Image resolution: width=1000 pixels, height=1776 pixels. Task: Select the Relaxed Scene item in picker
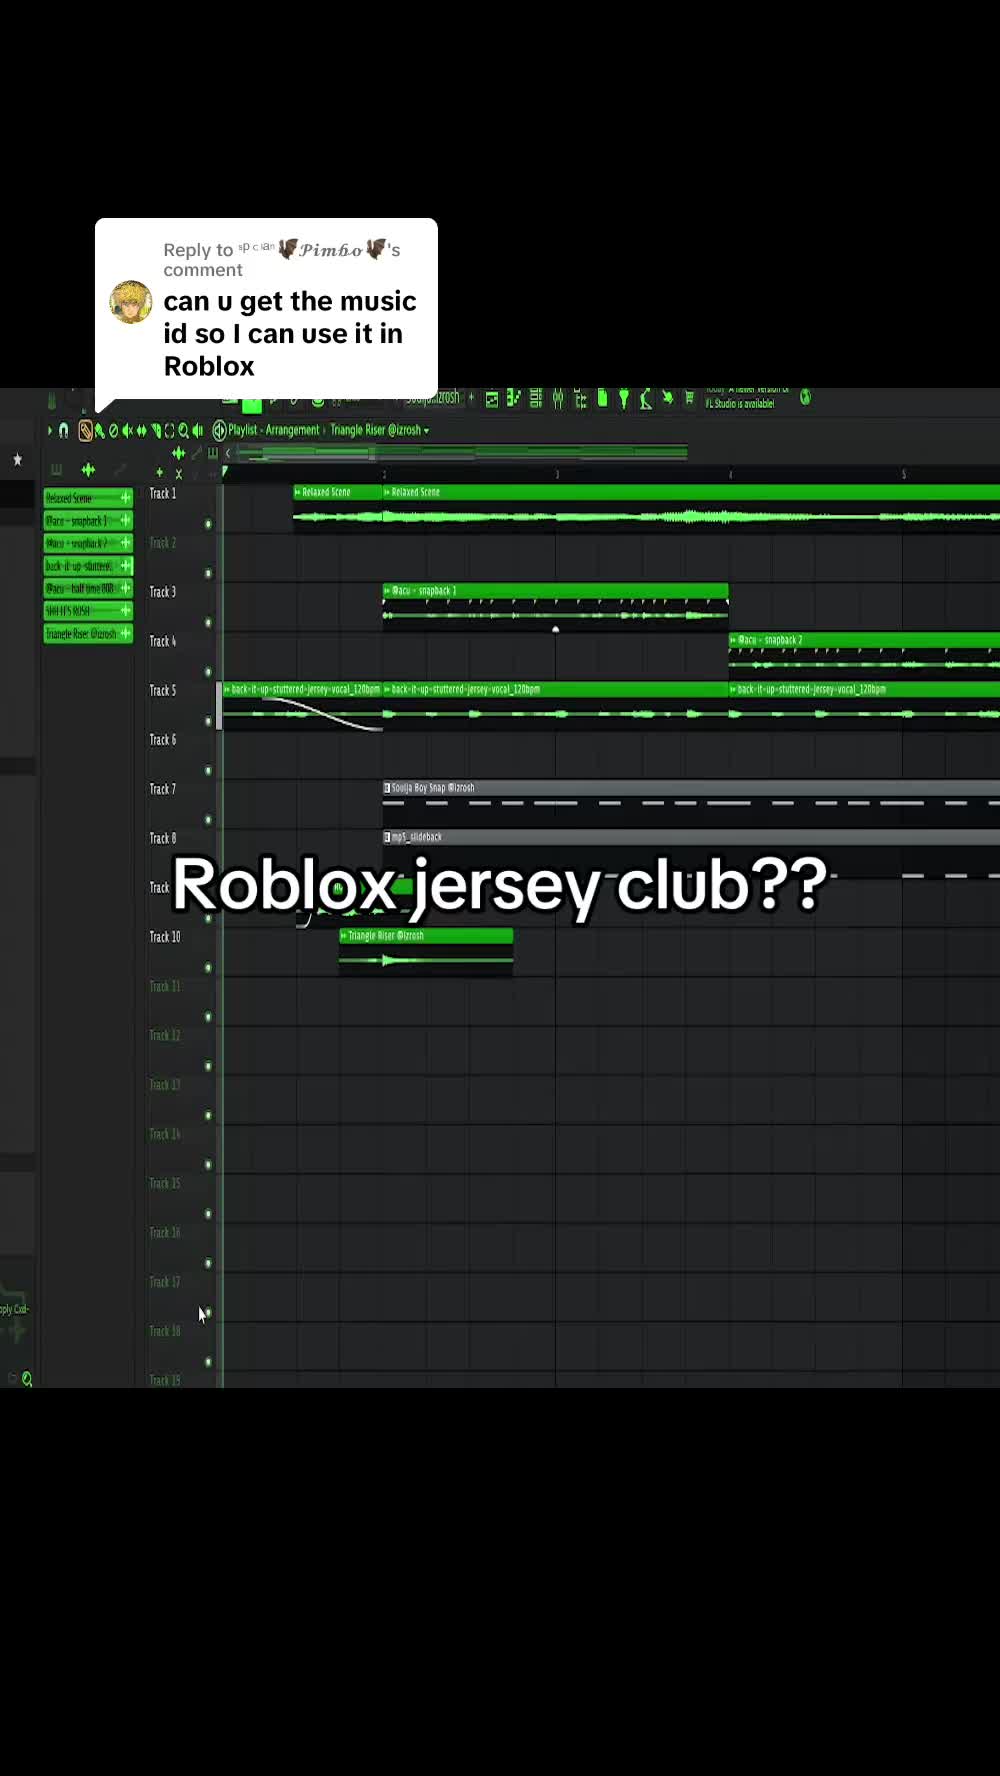(x=88, y=497)
